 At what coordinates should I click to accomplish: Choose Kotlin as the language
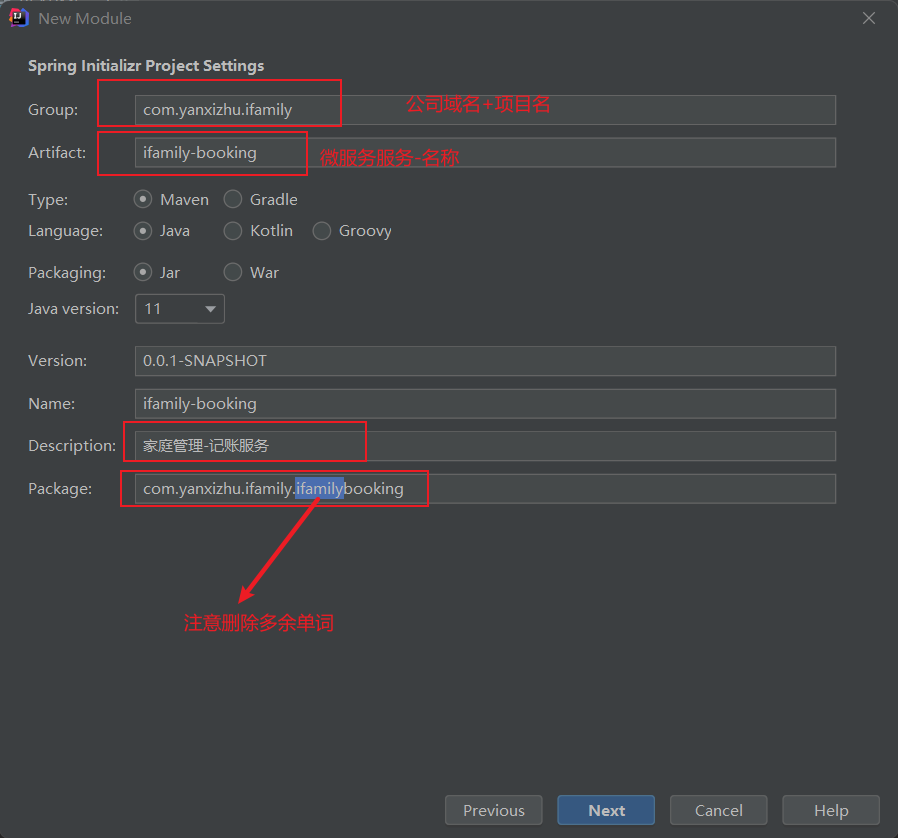click(x=233, y=230)
